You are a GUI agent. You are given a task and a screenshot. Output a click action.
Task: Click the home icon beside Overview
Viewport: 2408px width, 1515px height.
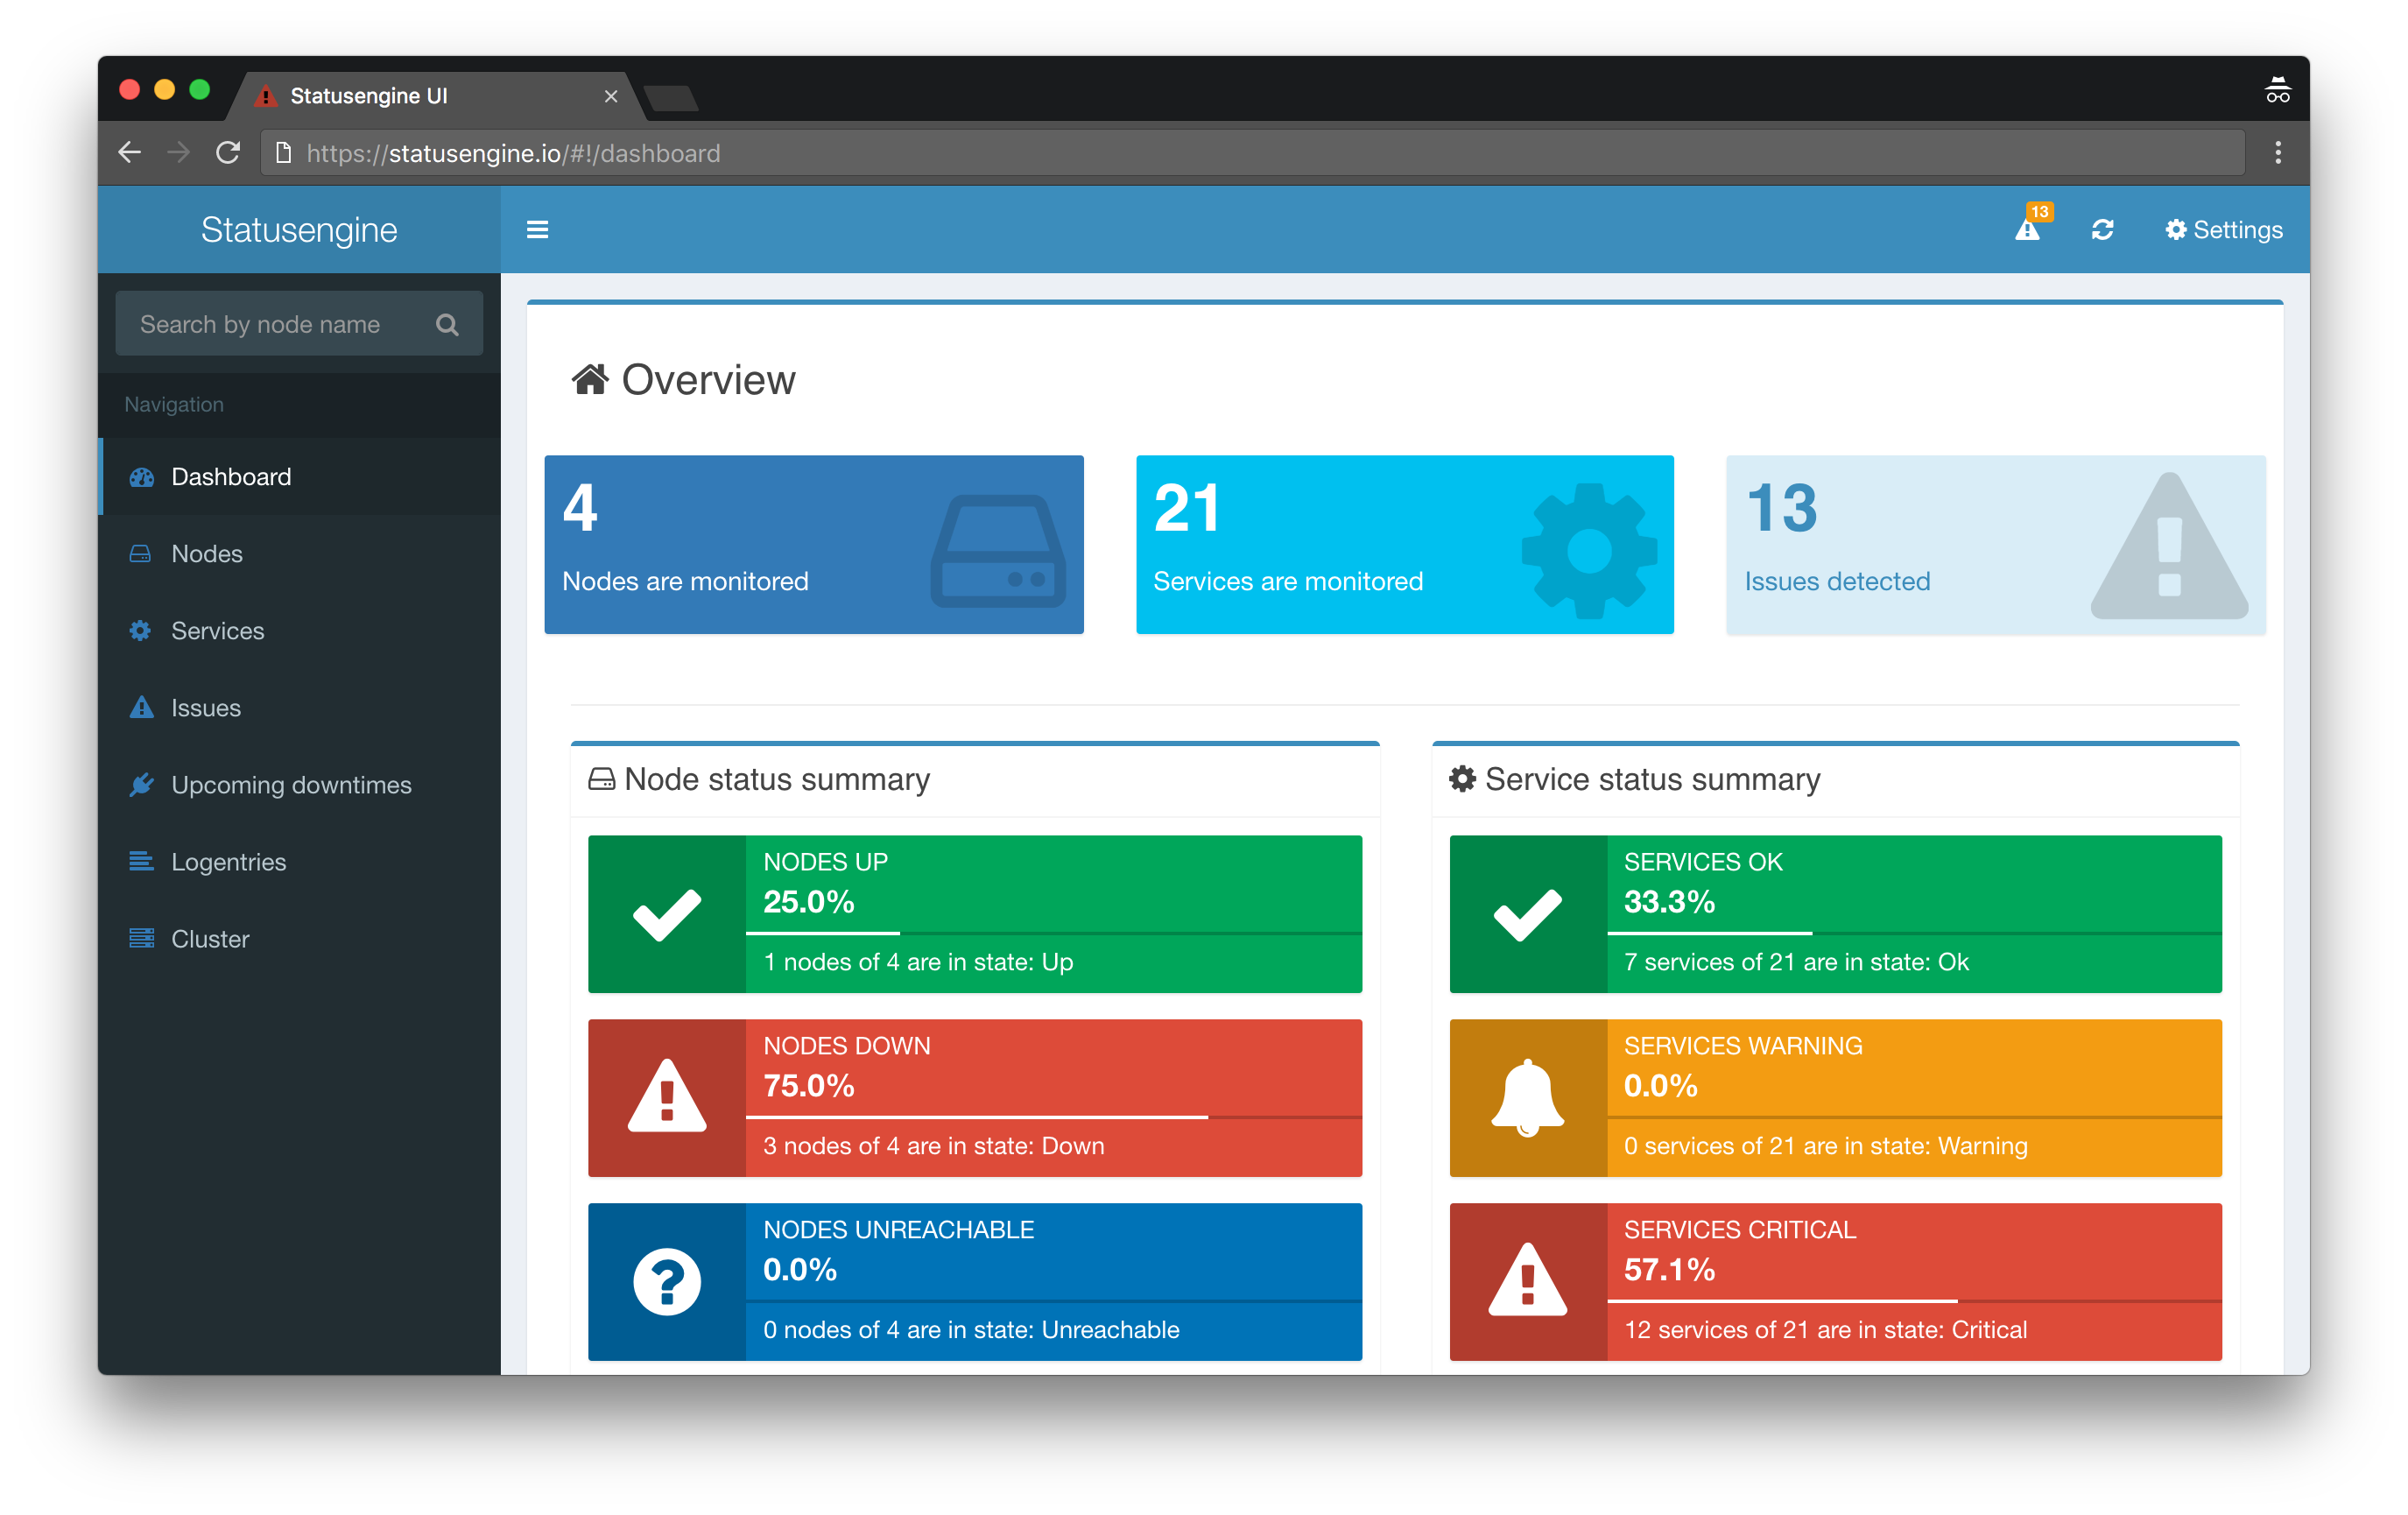[590, 380]
